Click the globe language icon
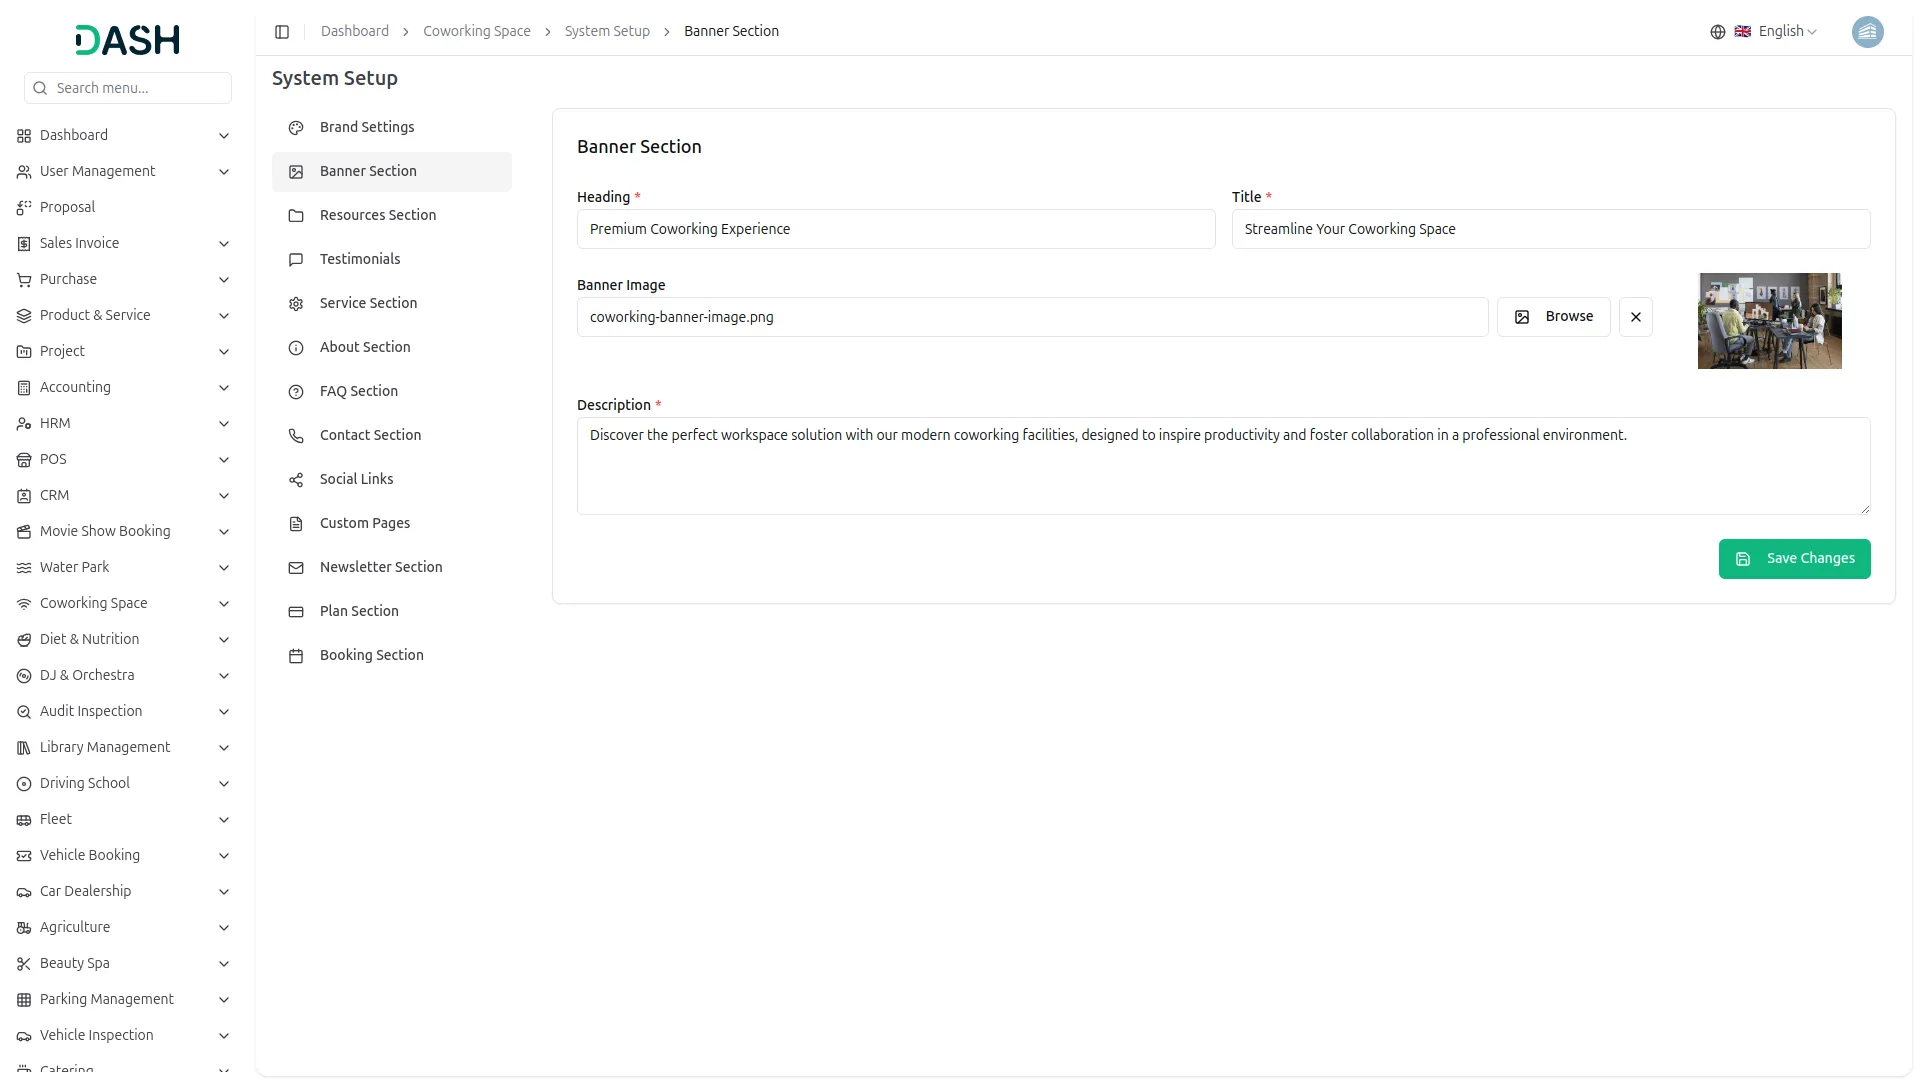 1717,32
